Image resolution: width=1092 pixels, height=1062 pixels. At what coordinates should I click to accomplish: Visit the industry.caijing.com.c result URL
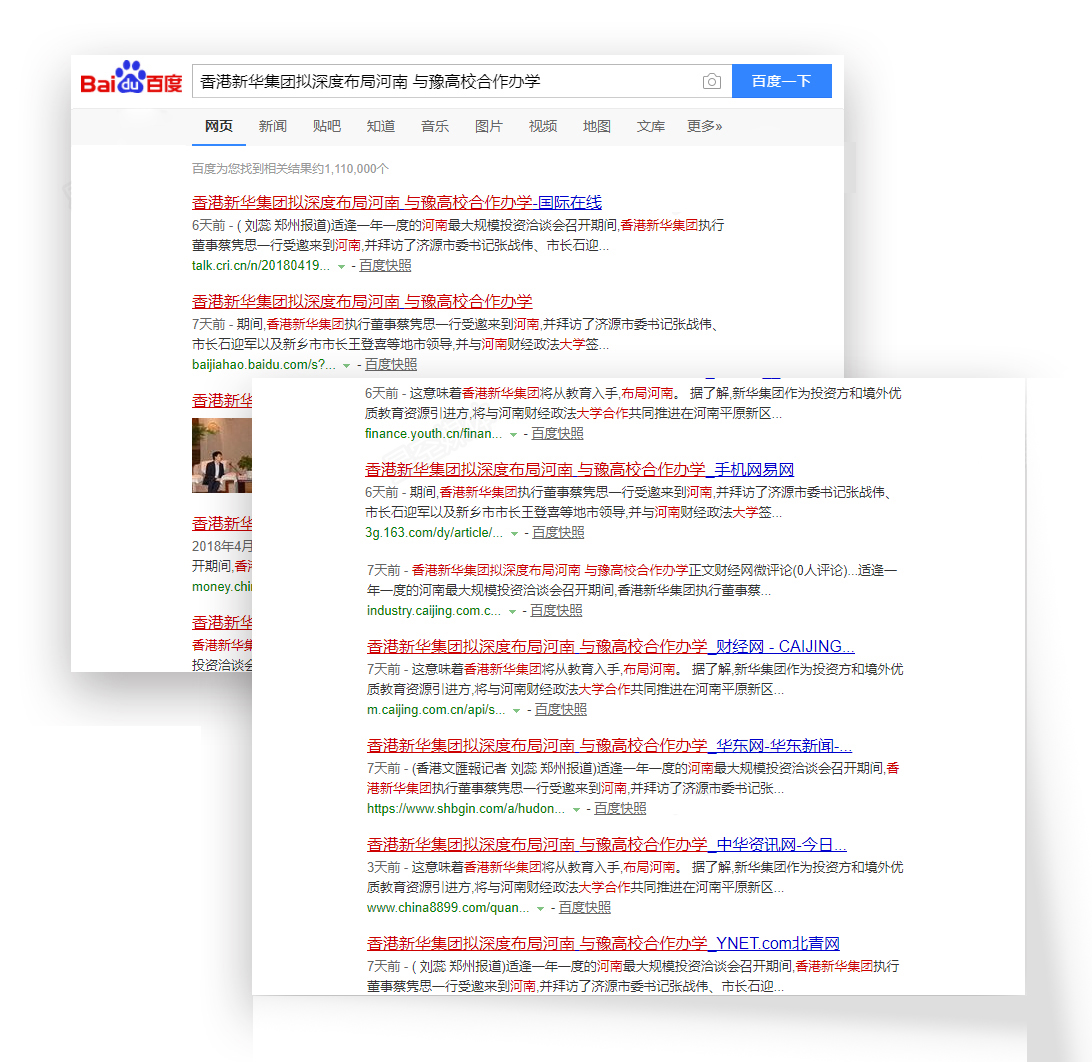(x=434, y=610)
